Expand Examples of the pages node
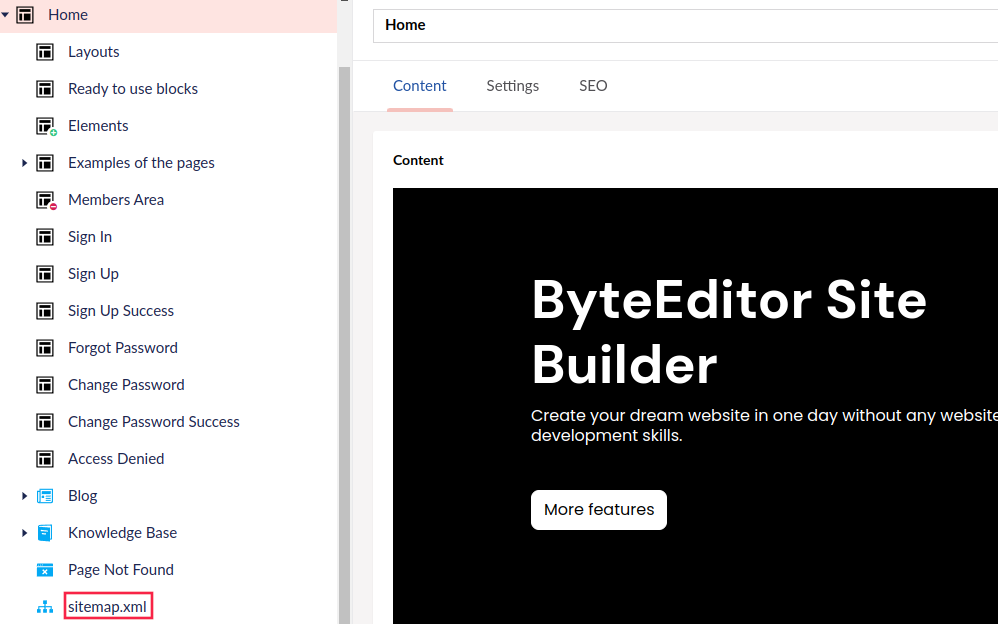This screenshot has width=998, height=624. [x=25, y=163]
